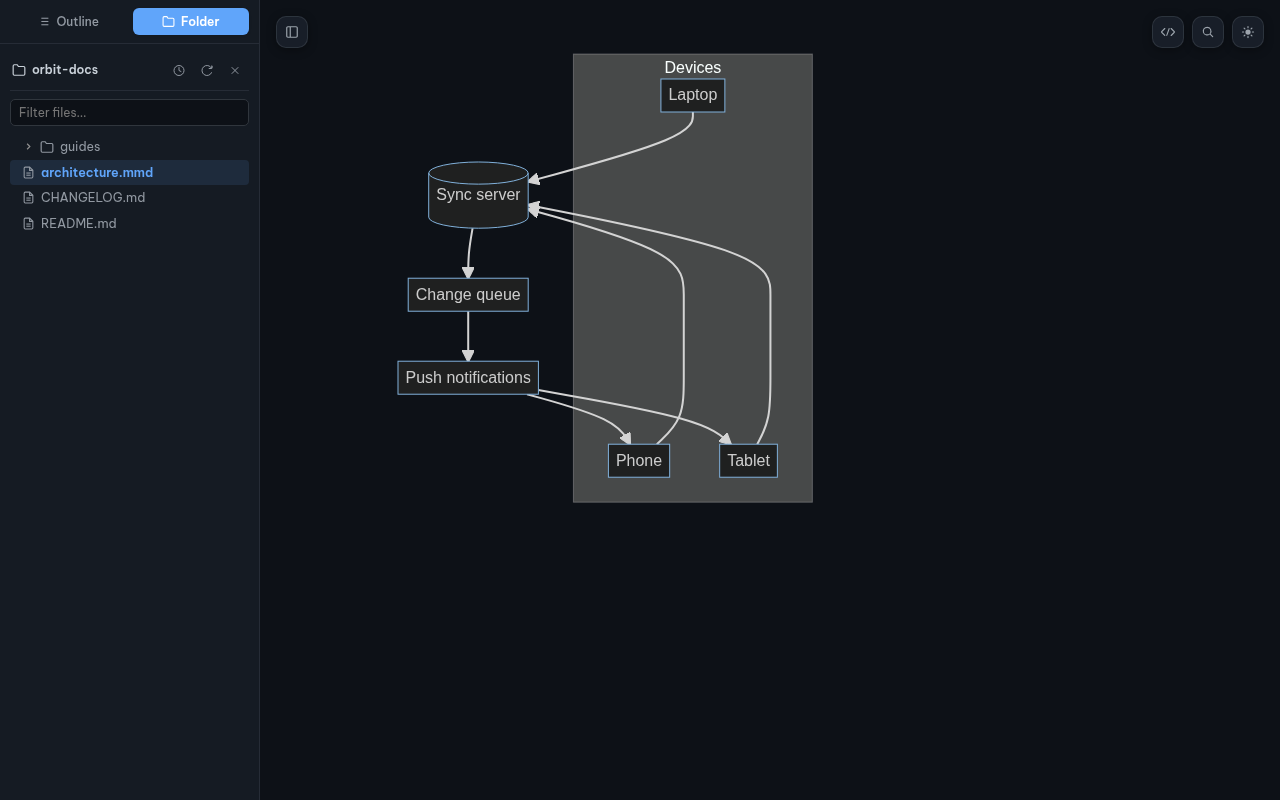Viewport: 1280px width, 800px height.
Task: Click the Devices subgraph title
Action: (x=693, y=67)
